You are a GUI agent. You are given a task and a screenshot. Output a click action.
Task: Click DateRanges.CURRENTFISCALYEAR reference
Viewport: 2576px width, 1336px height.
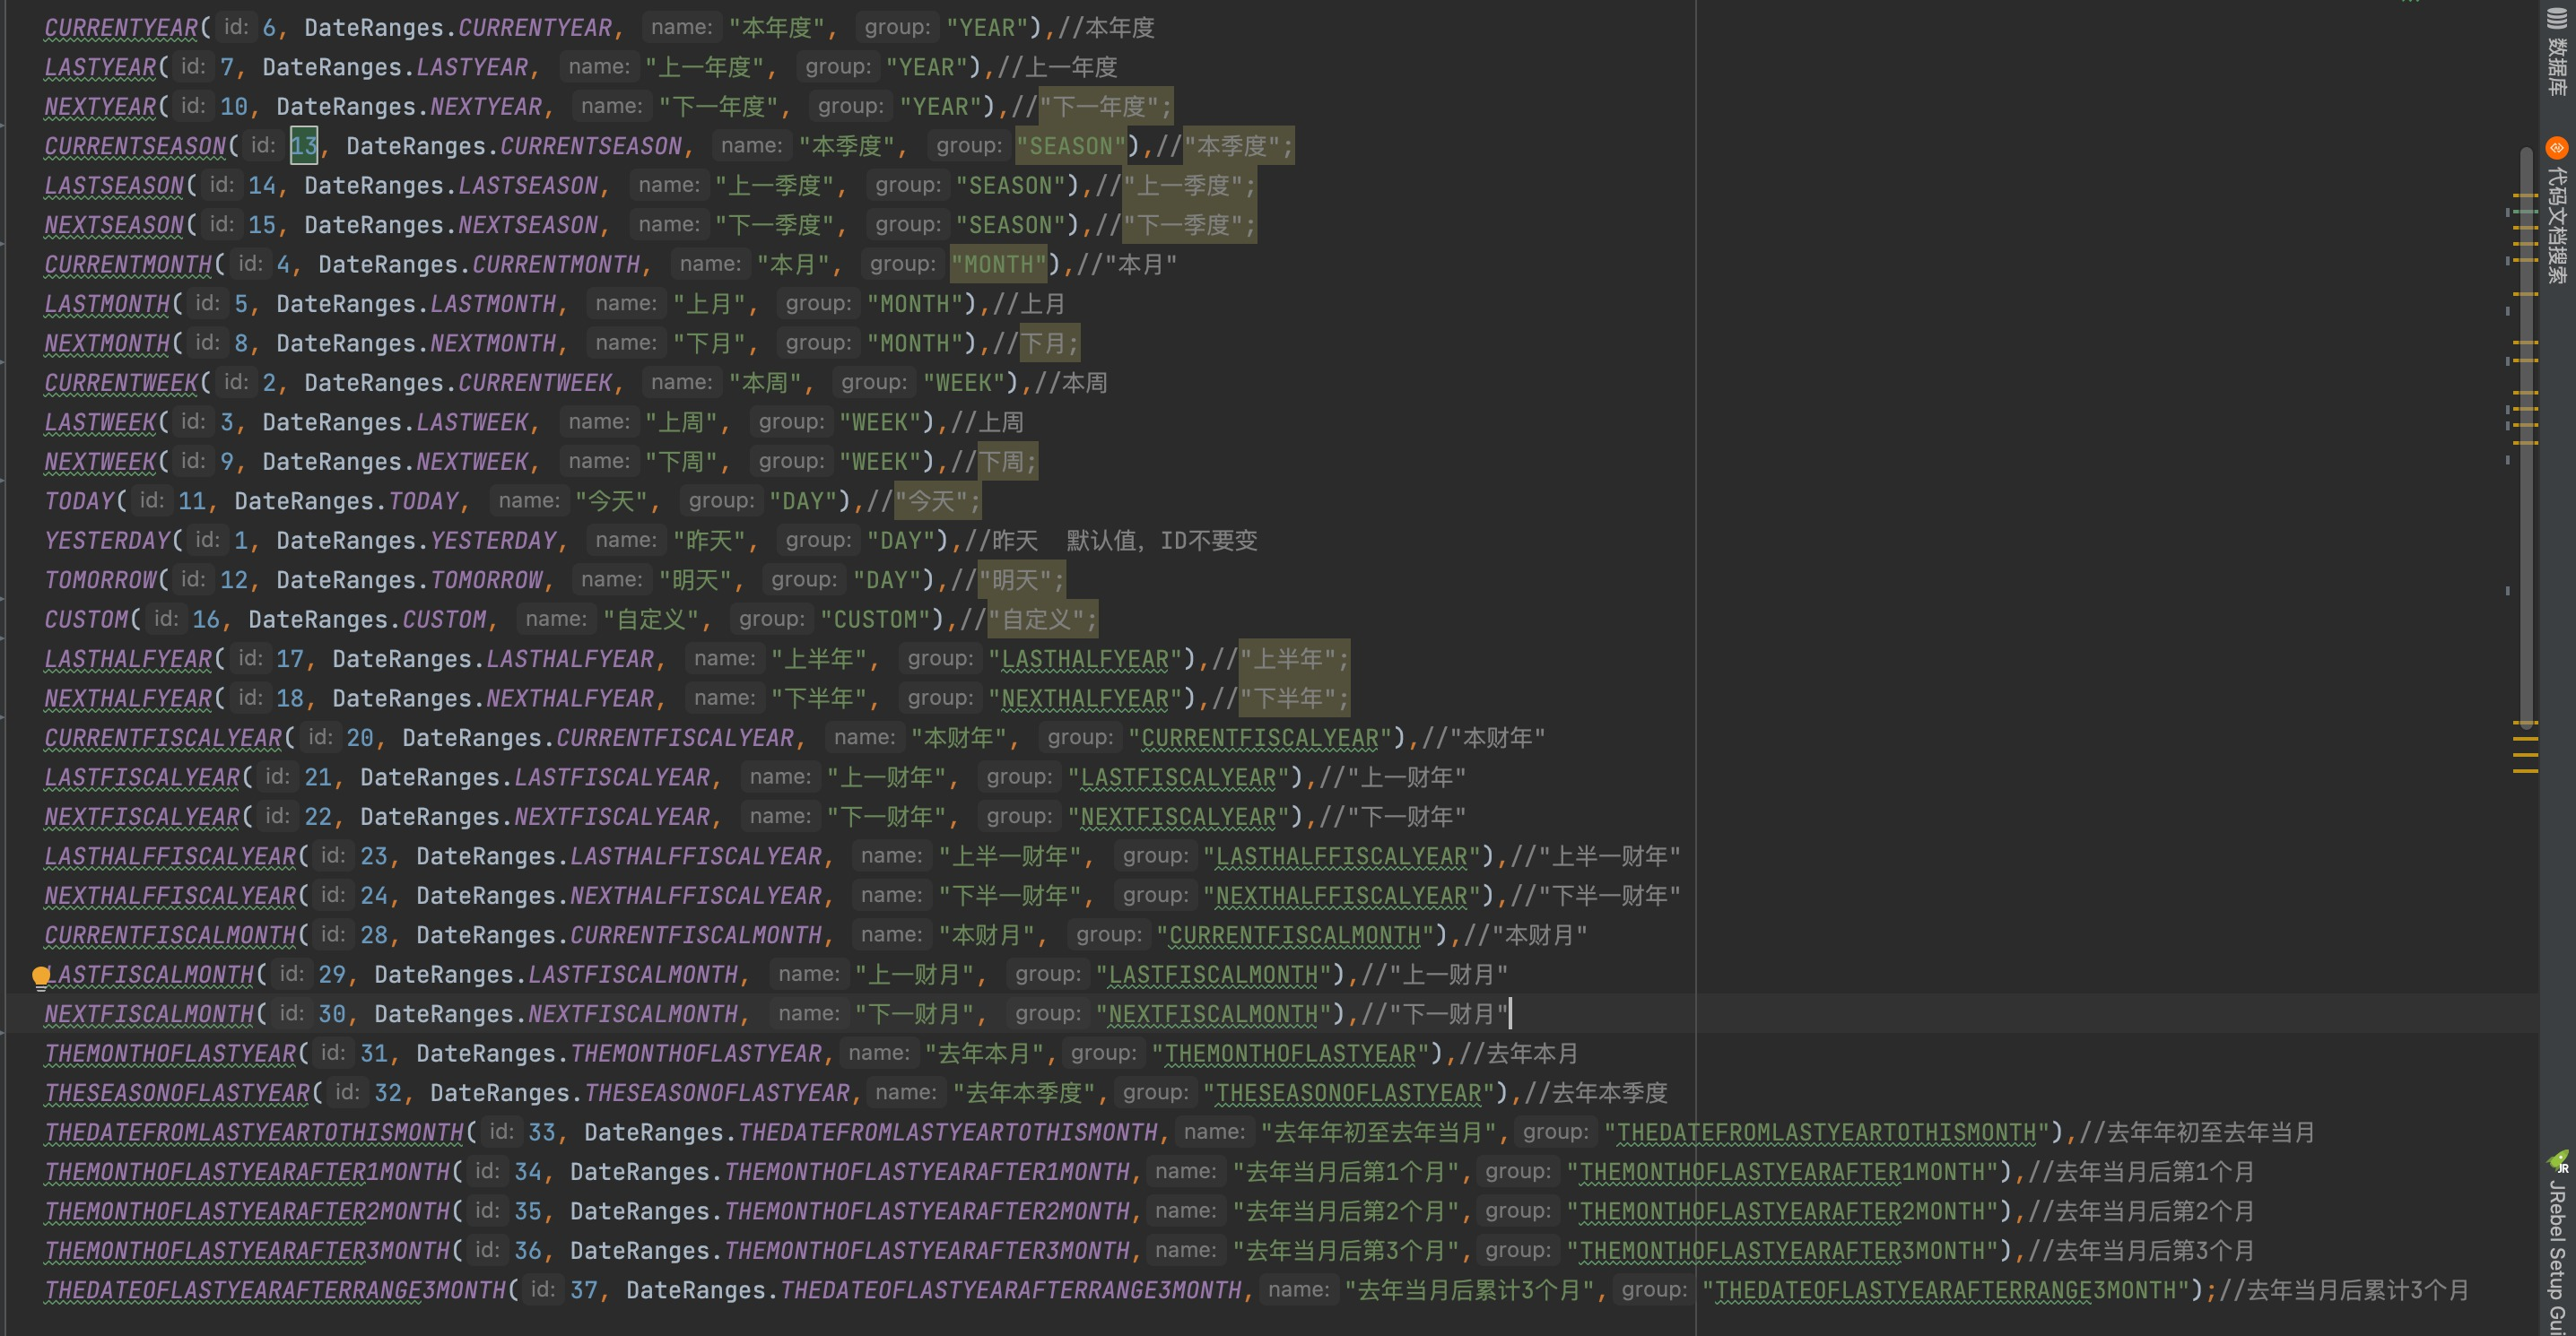click(x=598, y=738)
